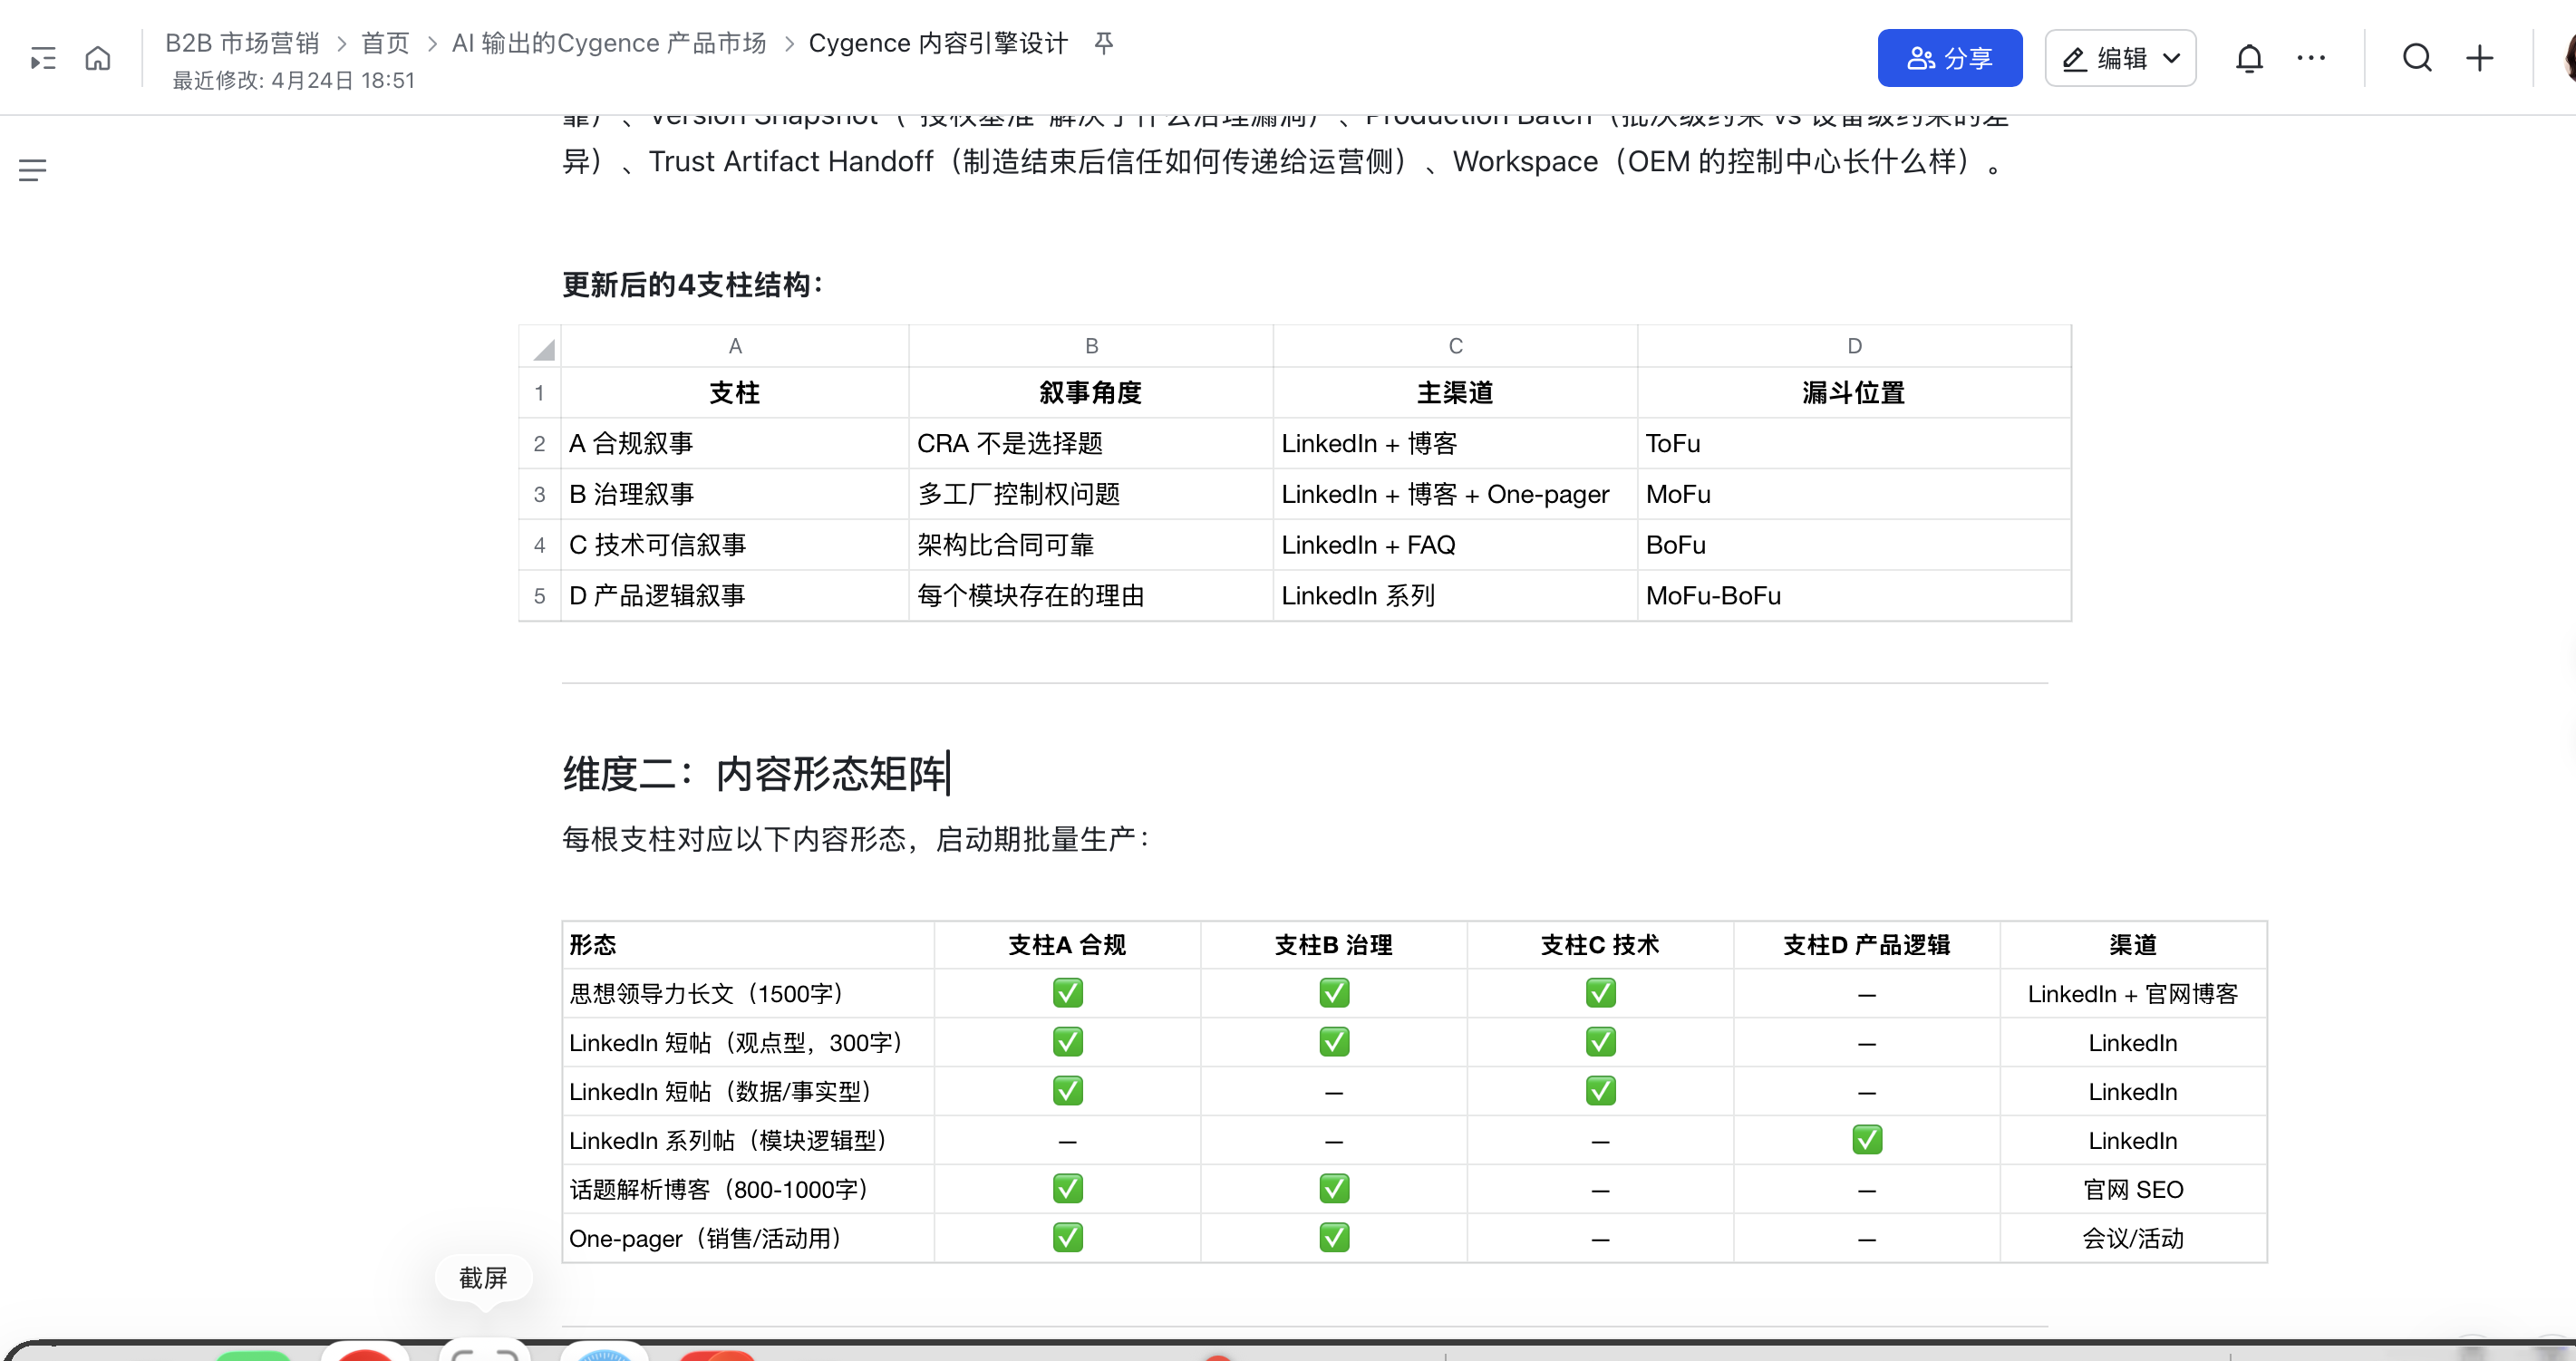Select row 1 header in sheet
Screen dimensions: 2576x1361
[x=540, y=393]
